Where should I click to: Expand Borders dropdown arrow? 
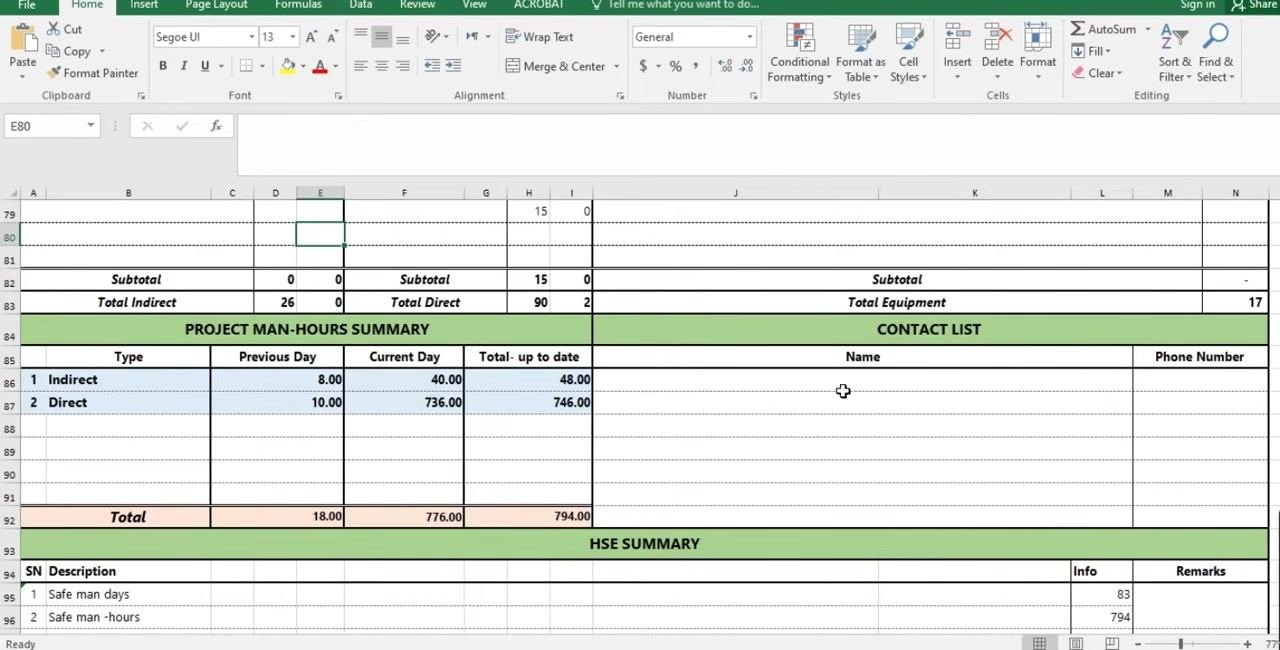(x=261, y=66)
